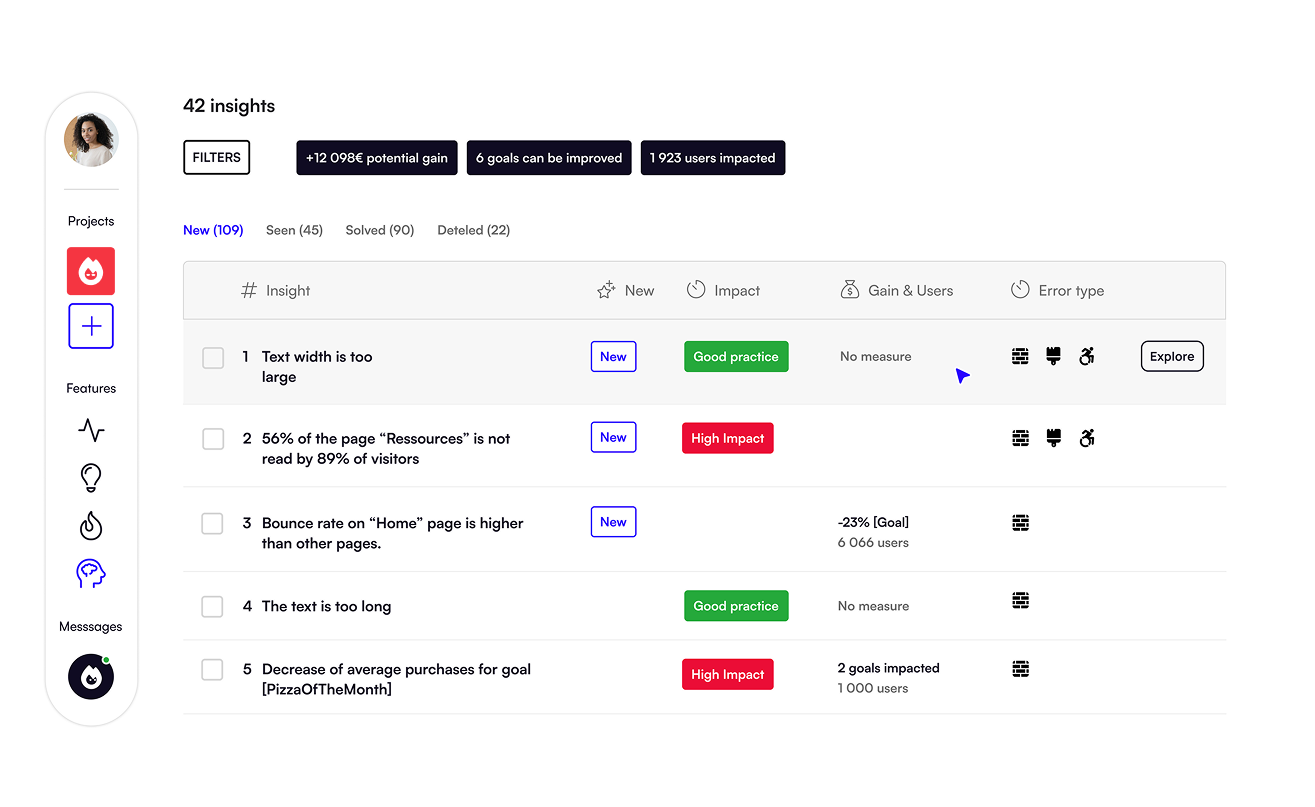This screenshot has height=807, width=1315.
Task: Click brick wall icon in row 4
Action: [x=1020, y=600]
